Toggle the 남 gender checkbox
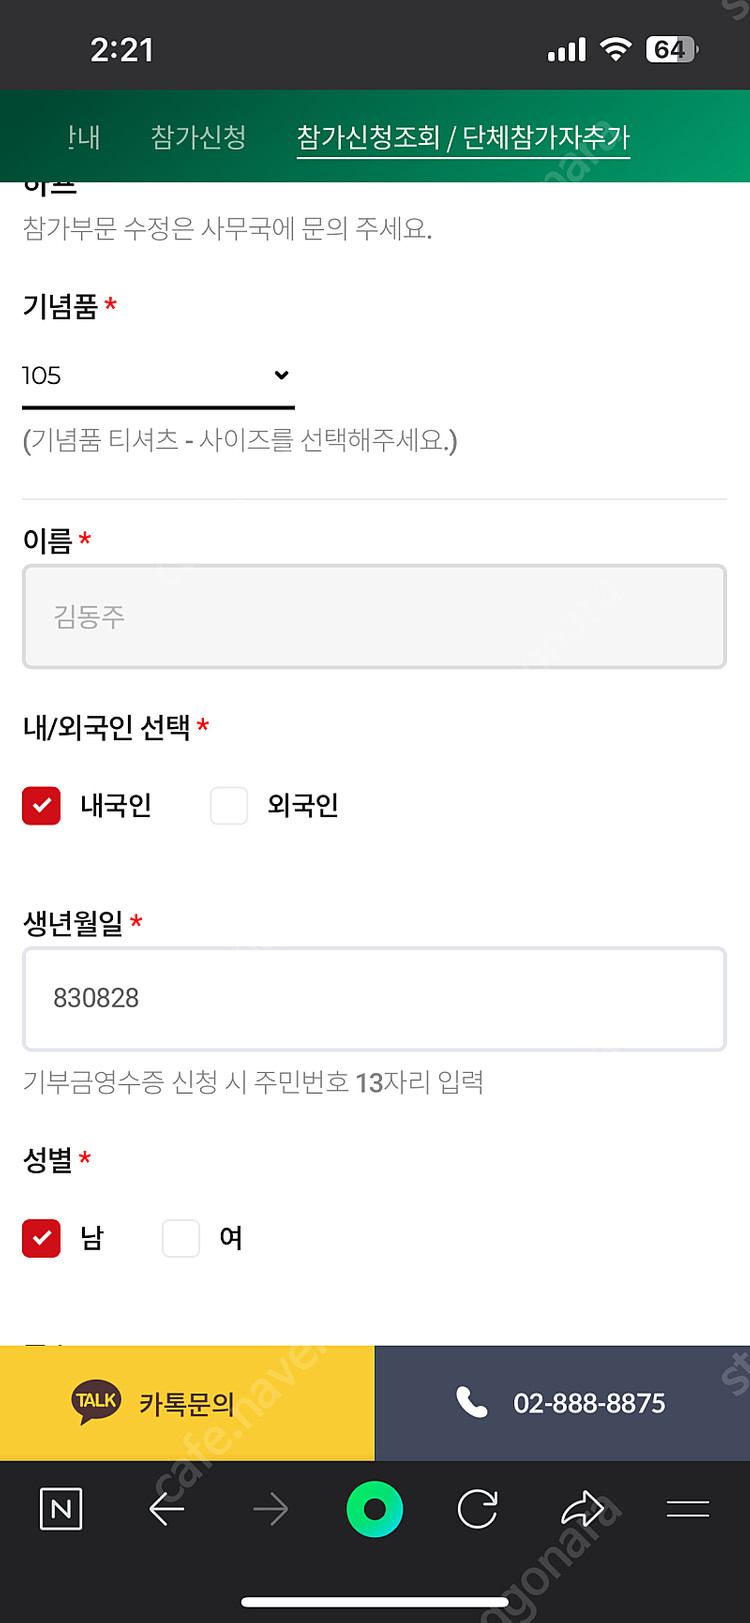The width and height of the screenshot is (750, 1623). (x=42, y=1238)
